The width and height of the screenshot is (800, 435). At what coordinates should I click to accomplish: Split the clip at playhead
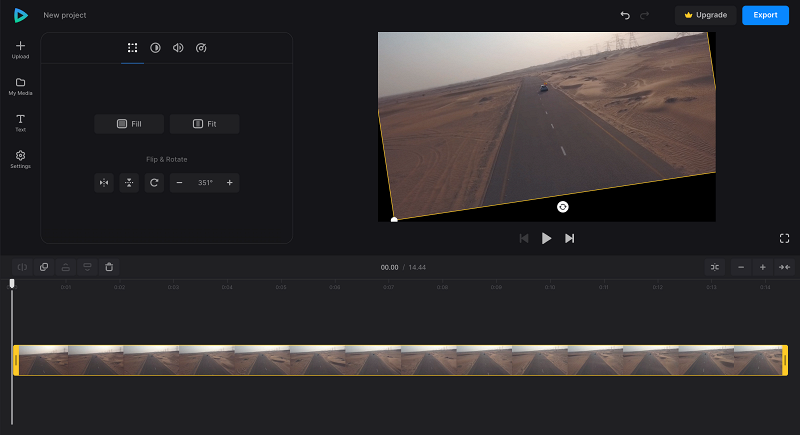[22, 267]
